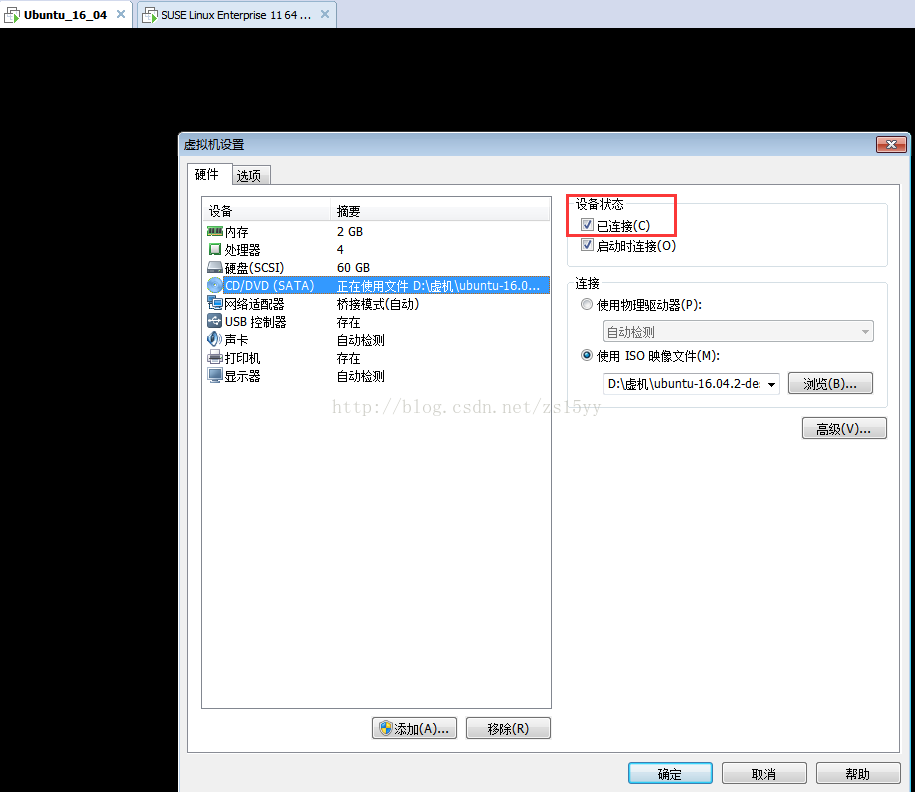Select the 内存 row label
The image size is (915, 792).
click(237, 232)
